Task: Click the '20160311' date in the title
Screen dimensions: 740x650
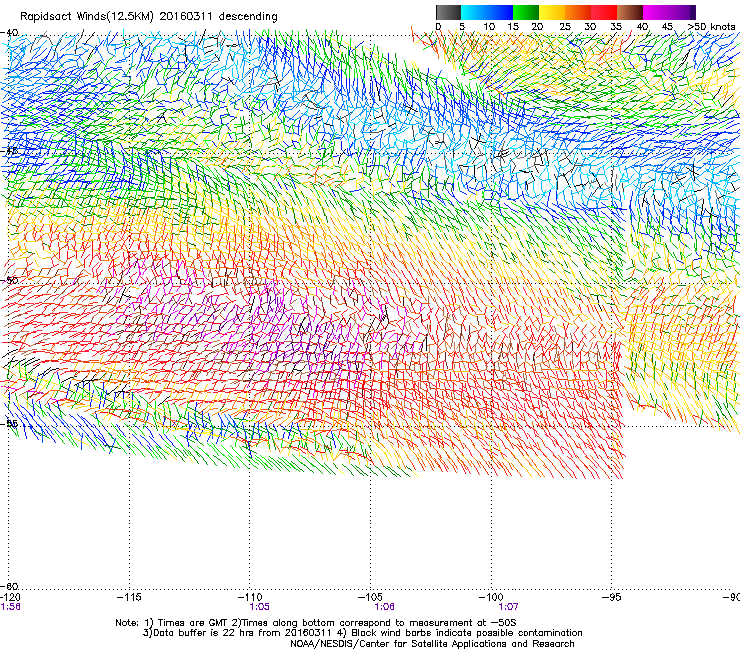Action: 186,16
